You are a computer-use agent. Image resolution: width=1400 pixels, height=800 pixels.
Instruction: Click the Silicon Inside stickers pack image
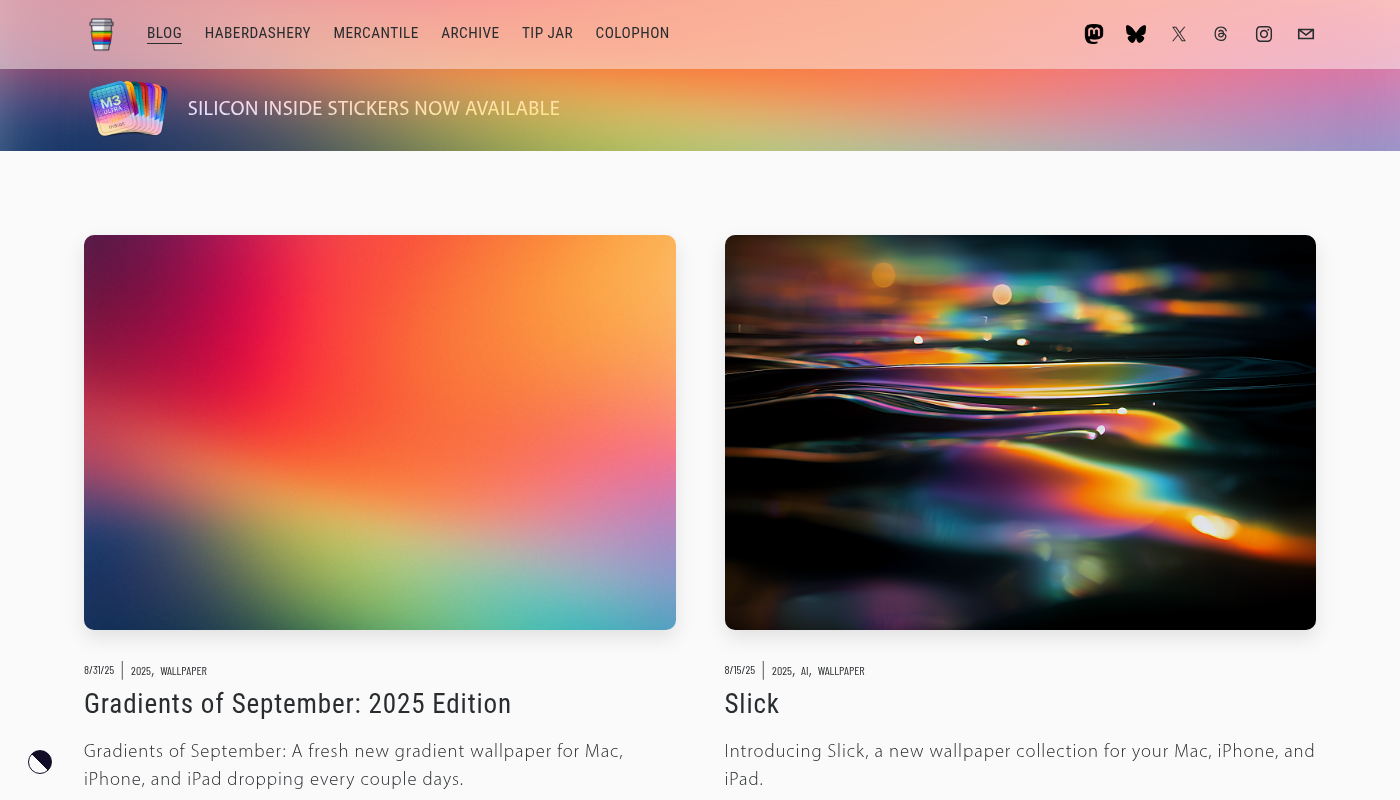[127, 108]
